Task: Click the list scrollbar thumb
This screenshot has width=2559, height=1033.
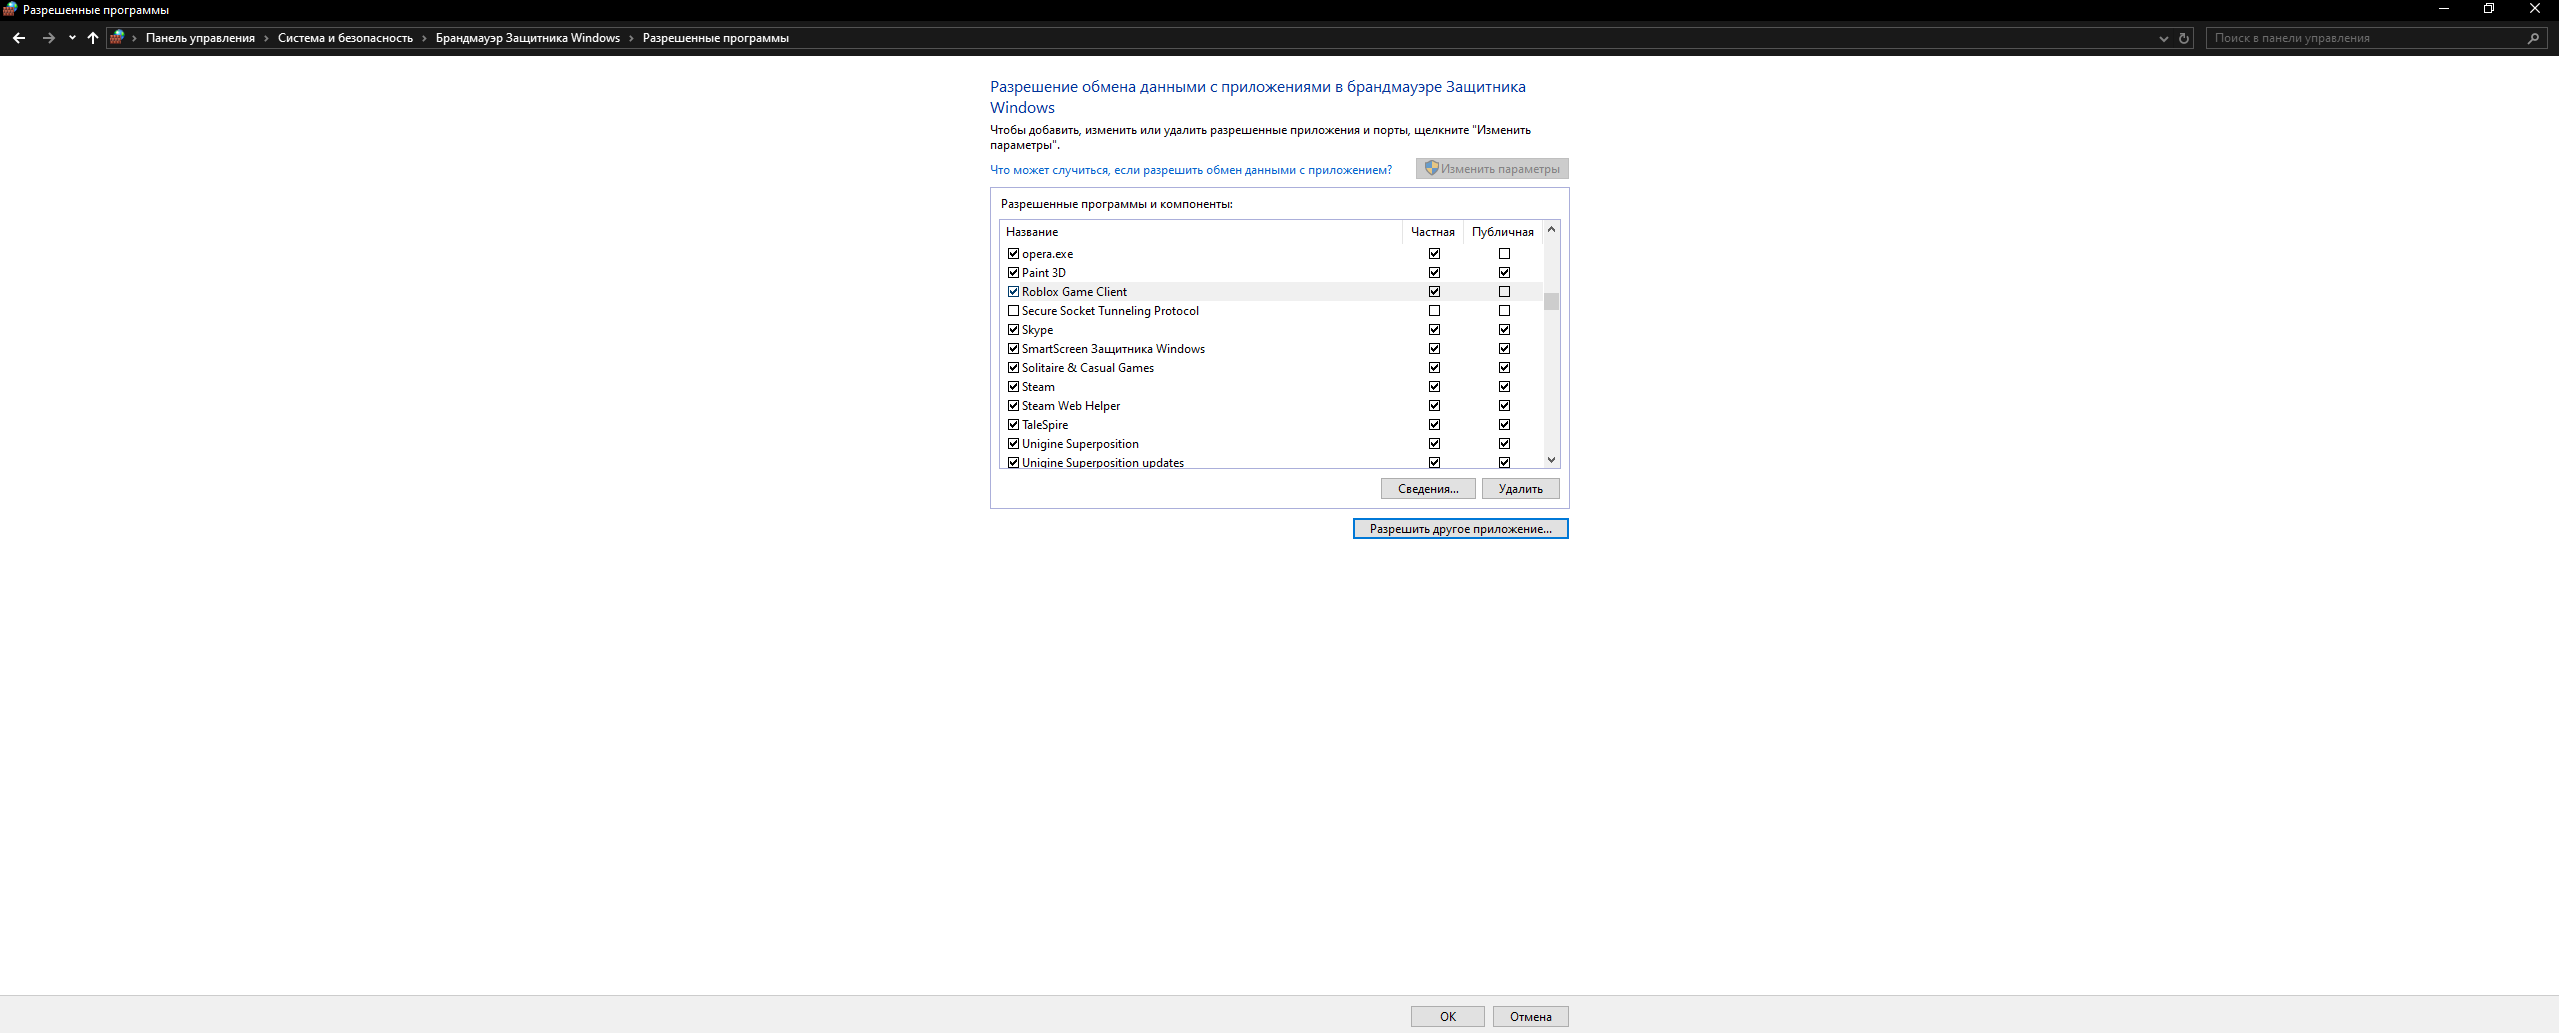Action: click(1551, 302)
